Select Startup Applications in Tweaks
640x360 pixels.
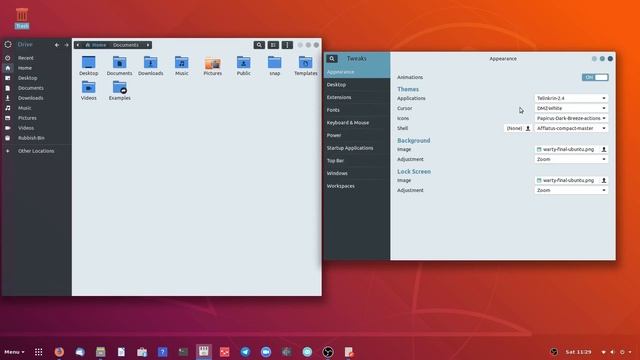[x=357, y=148]
